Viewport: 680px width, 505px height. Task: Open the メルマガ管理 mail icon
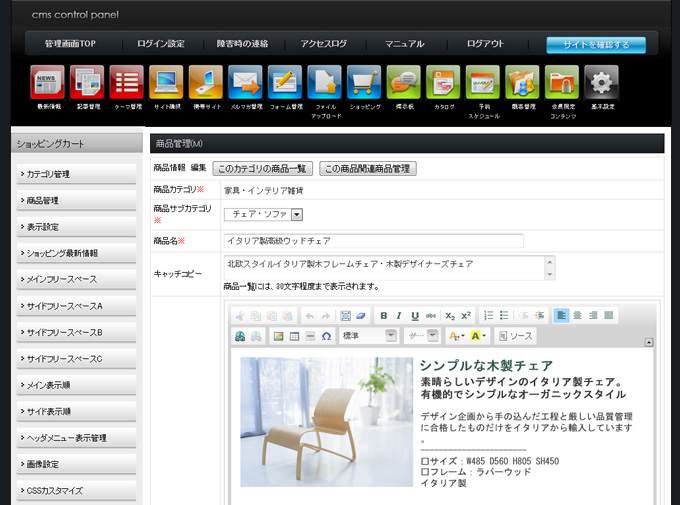(x=245, y=83)
